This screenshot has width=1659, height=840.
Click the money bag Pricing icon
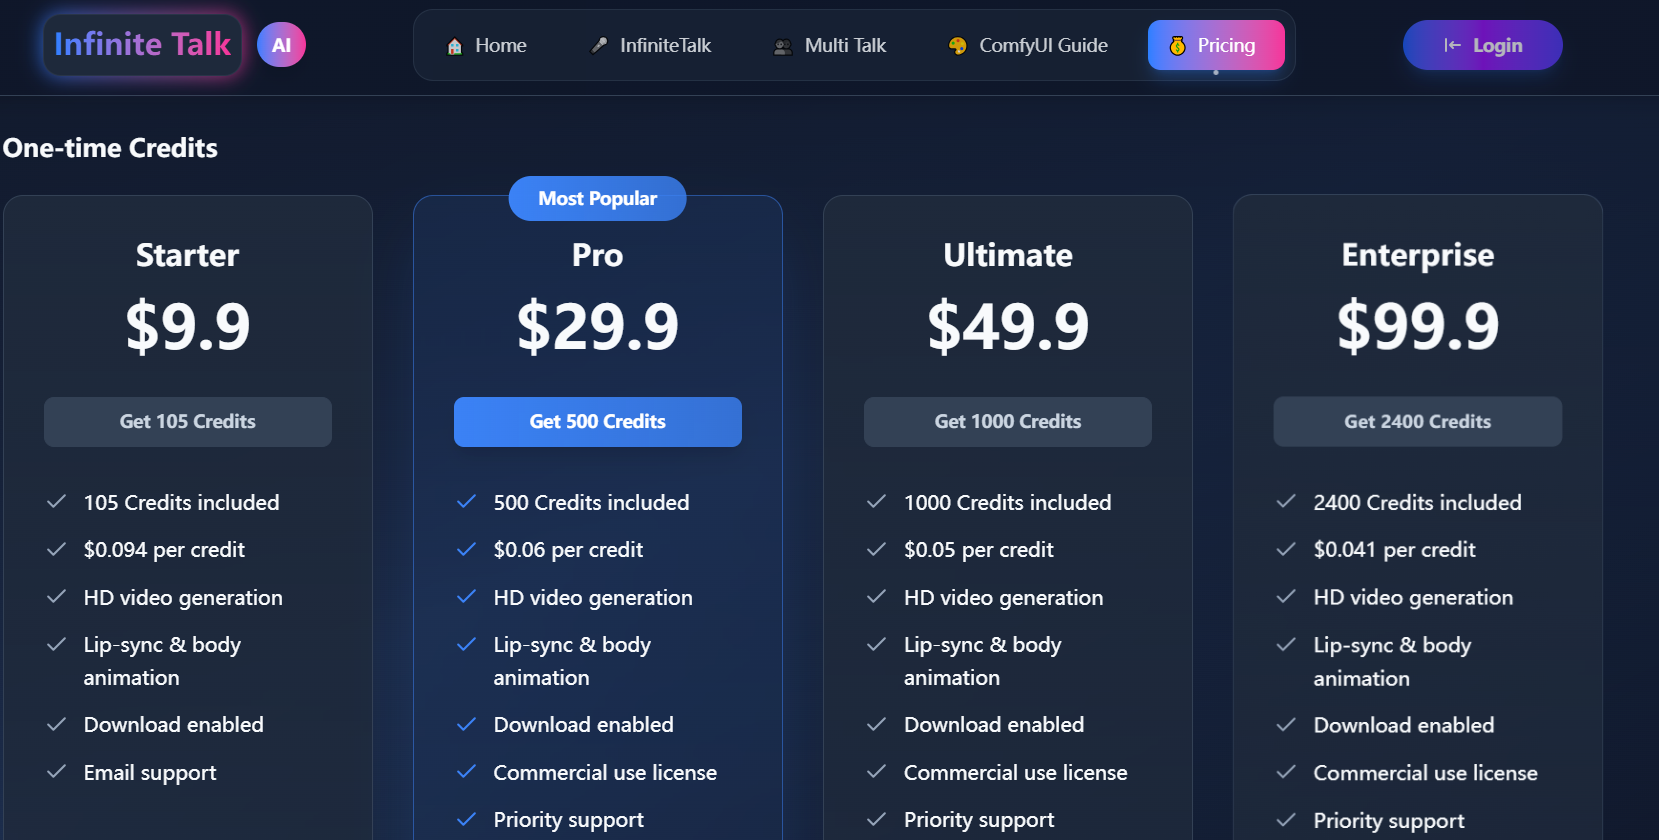tap(1177, 45)
